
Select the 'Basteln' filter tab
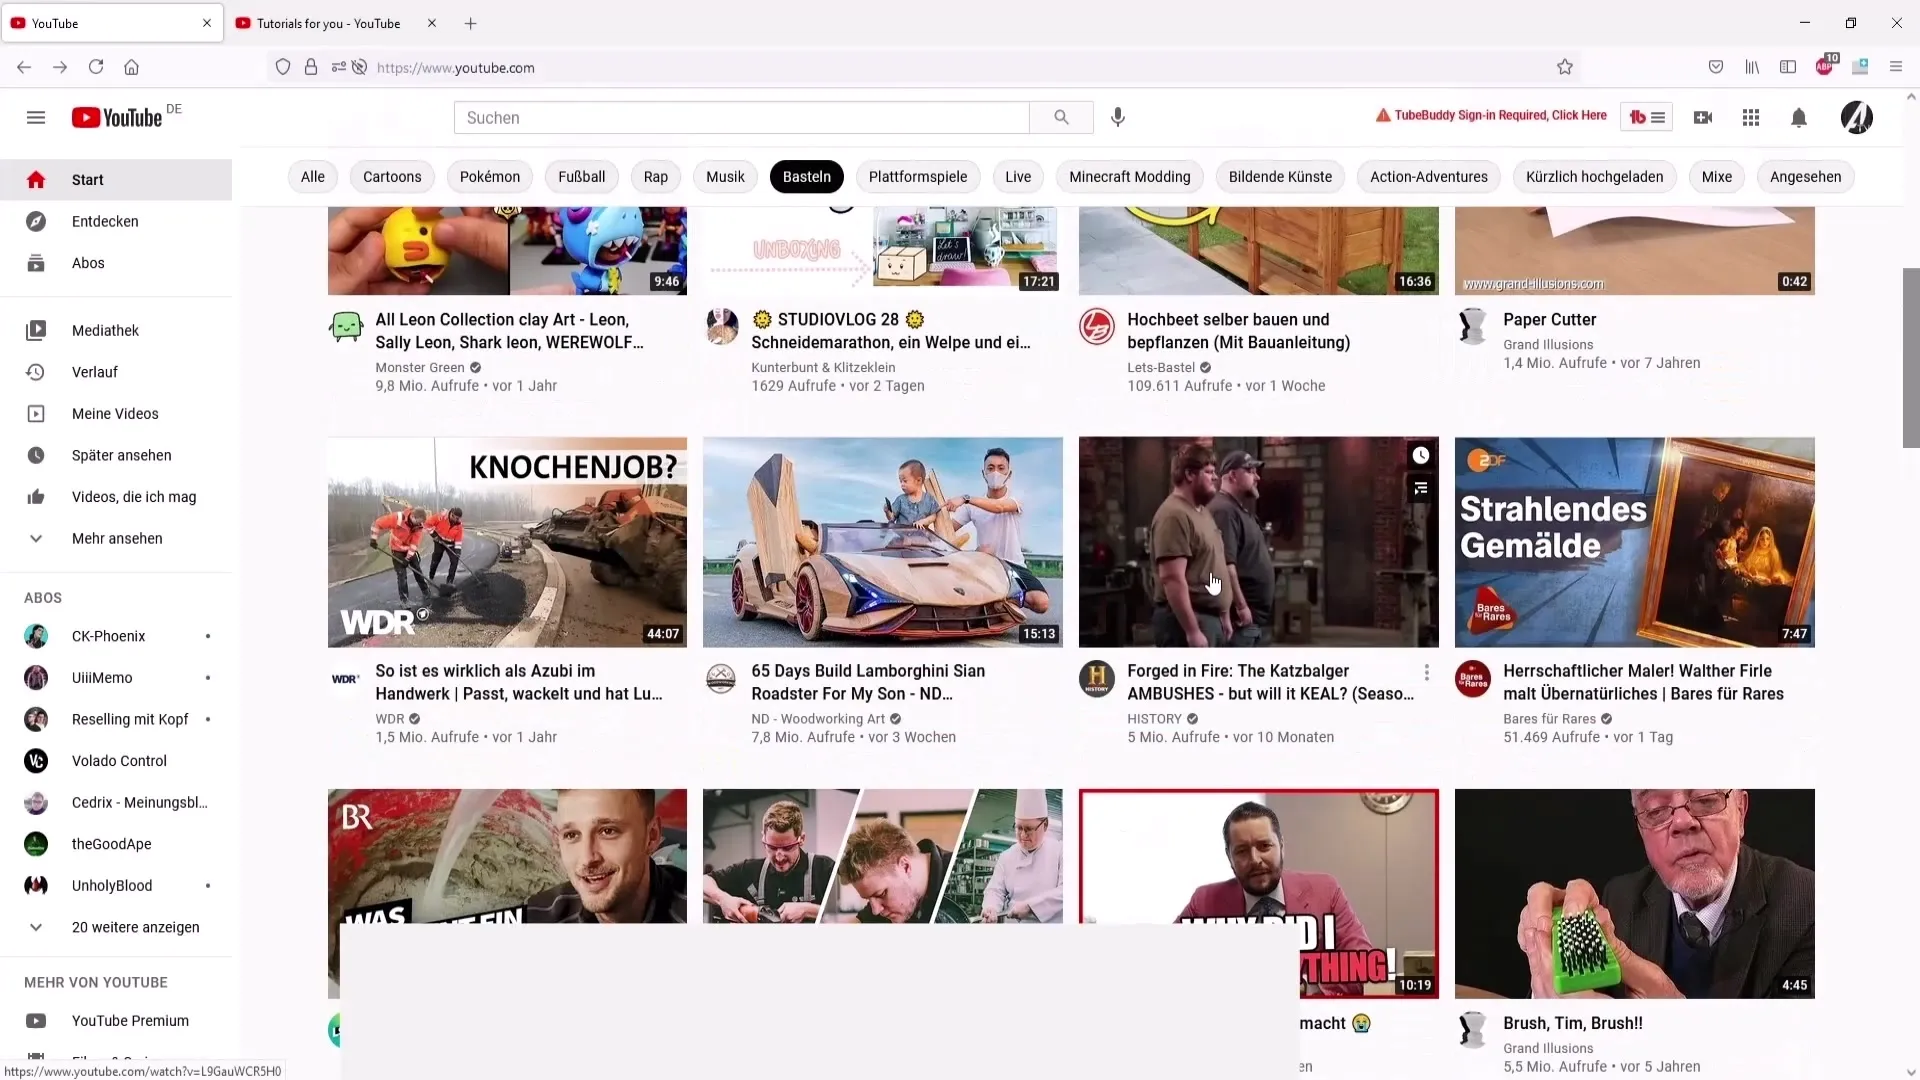point(806,175)
